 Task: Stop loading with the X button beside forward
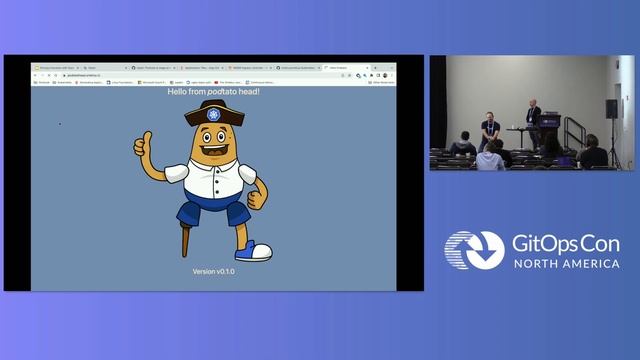[x=49, y=76]
